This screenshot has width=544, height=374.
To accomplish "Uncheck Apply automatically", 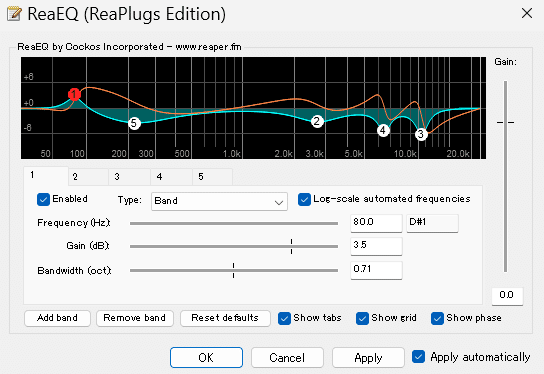I will click(x=418, y=357).
